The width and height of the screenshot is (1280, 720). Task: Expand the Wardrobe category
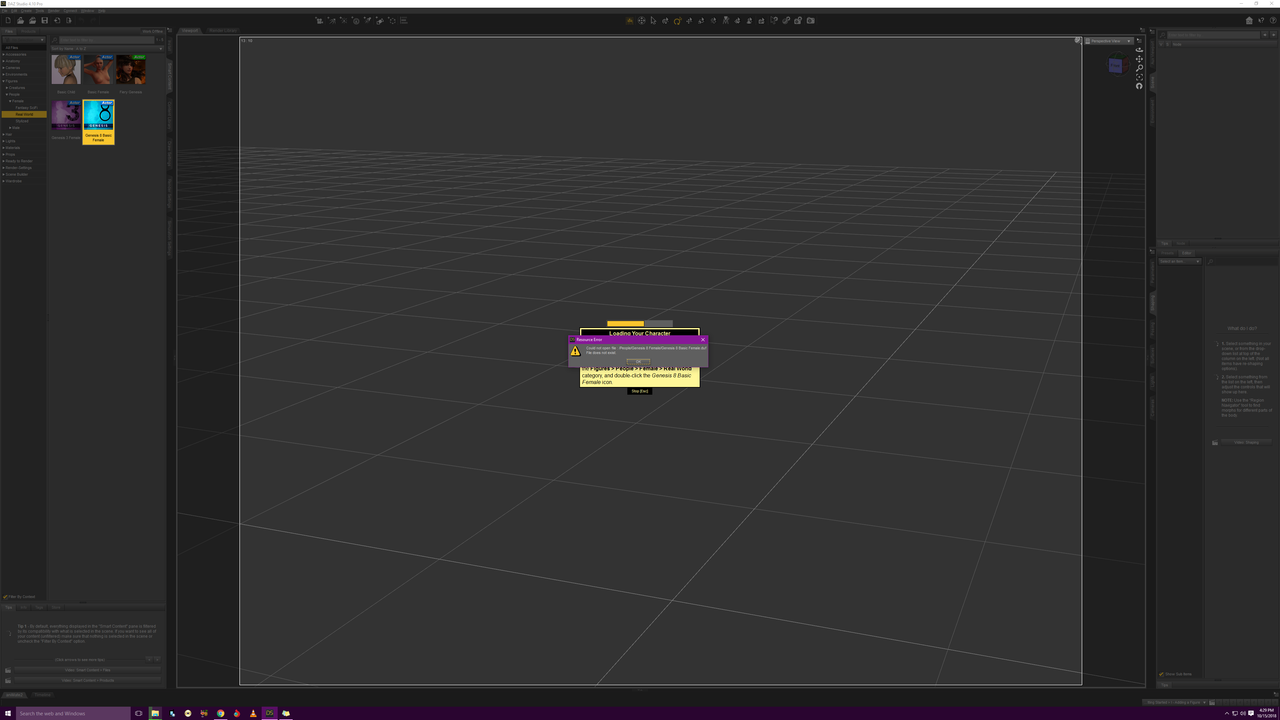pos(3,181)
